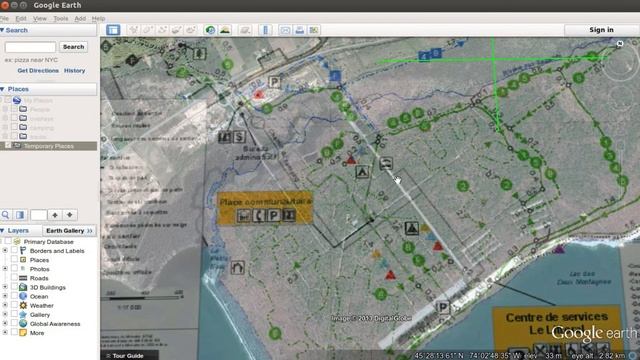Toggle the Temporary Places checkbox

click(8, 146)
